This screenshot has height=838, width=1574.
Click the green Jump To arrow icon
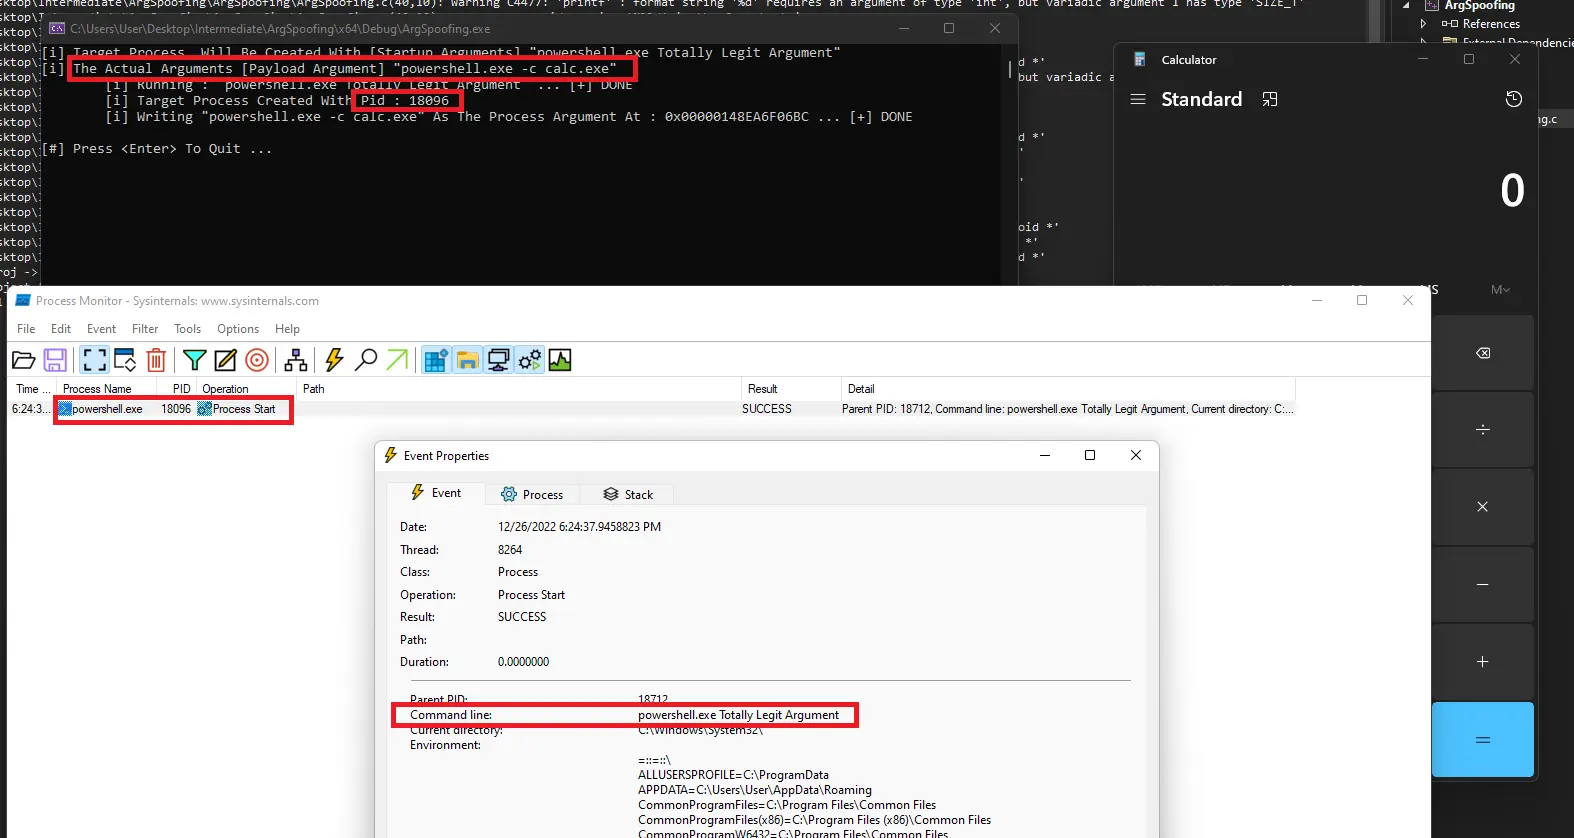[x=398, y=360]
